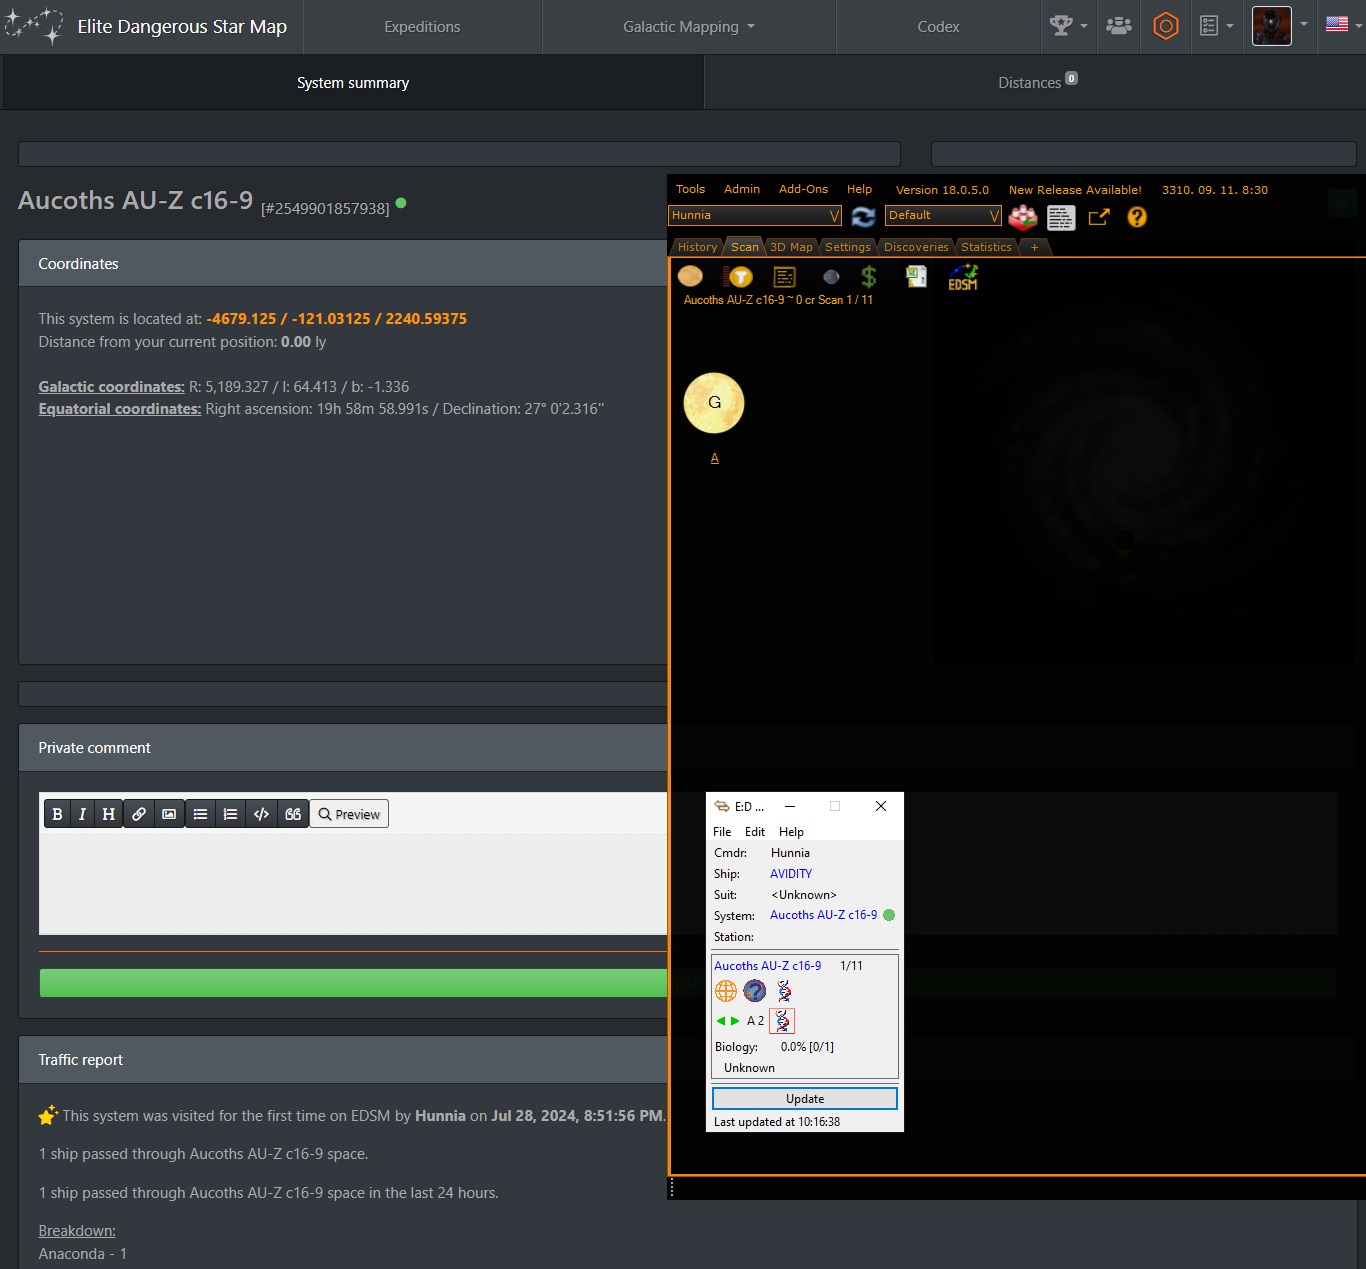Open the commander avatar menu
Viewport: 1366px width, 1269px height.
pyautogui.click(x=1280, y=26)
